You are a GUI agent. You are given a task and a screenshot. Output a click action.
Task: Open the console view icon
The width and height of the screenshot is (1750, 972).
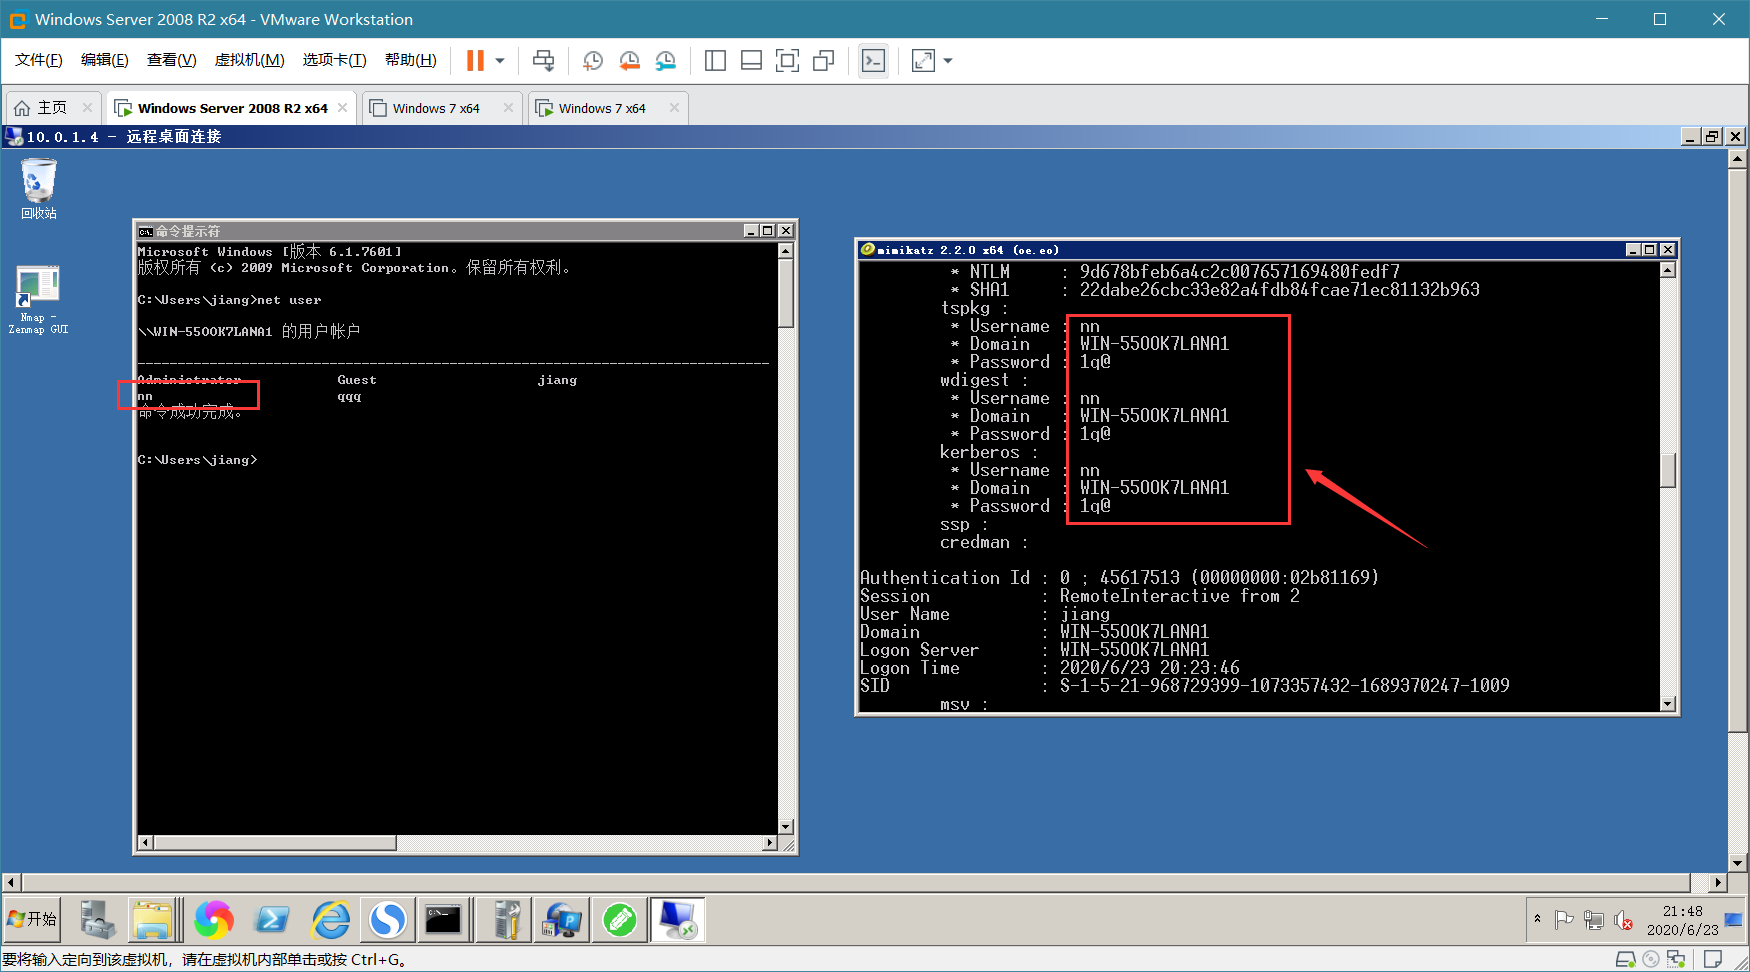click(x=873, y=61)
